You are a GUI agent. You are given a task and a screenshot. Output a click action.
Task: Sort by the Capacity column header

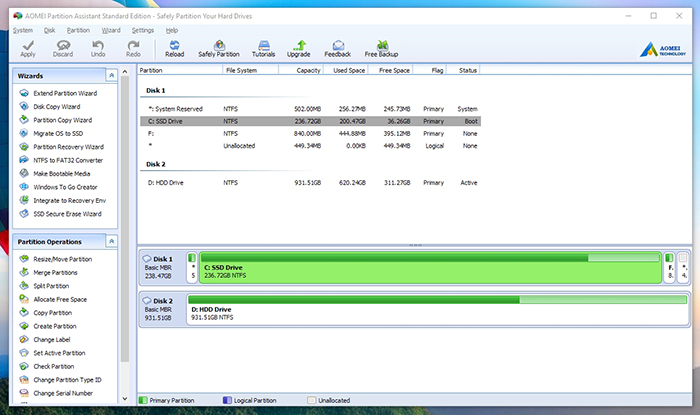[x=301, y=70]
